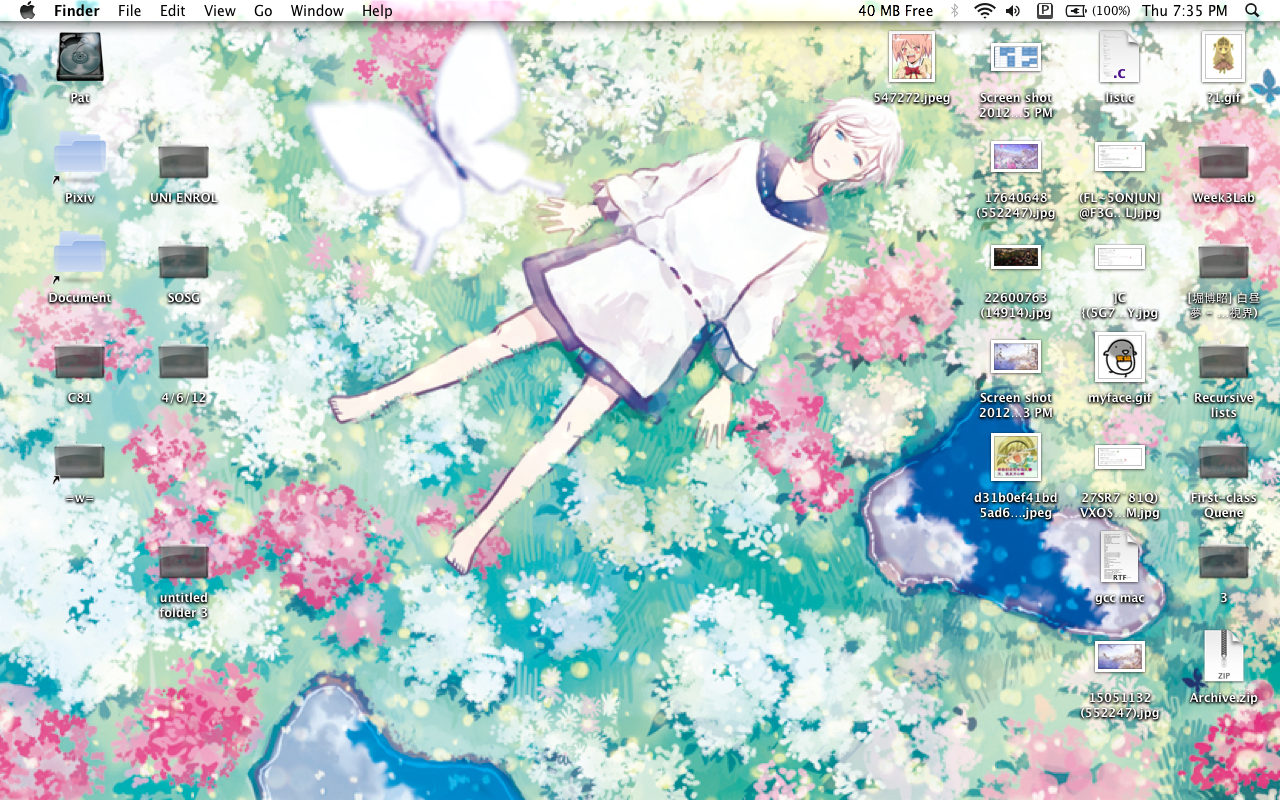Select the 17640648 (552247).jpg file
Image resolution: width=1280 pixels, height=800 pixels.
tap(1016, 156)
